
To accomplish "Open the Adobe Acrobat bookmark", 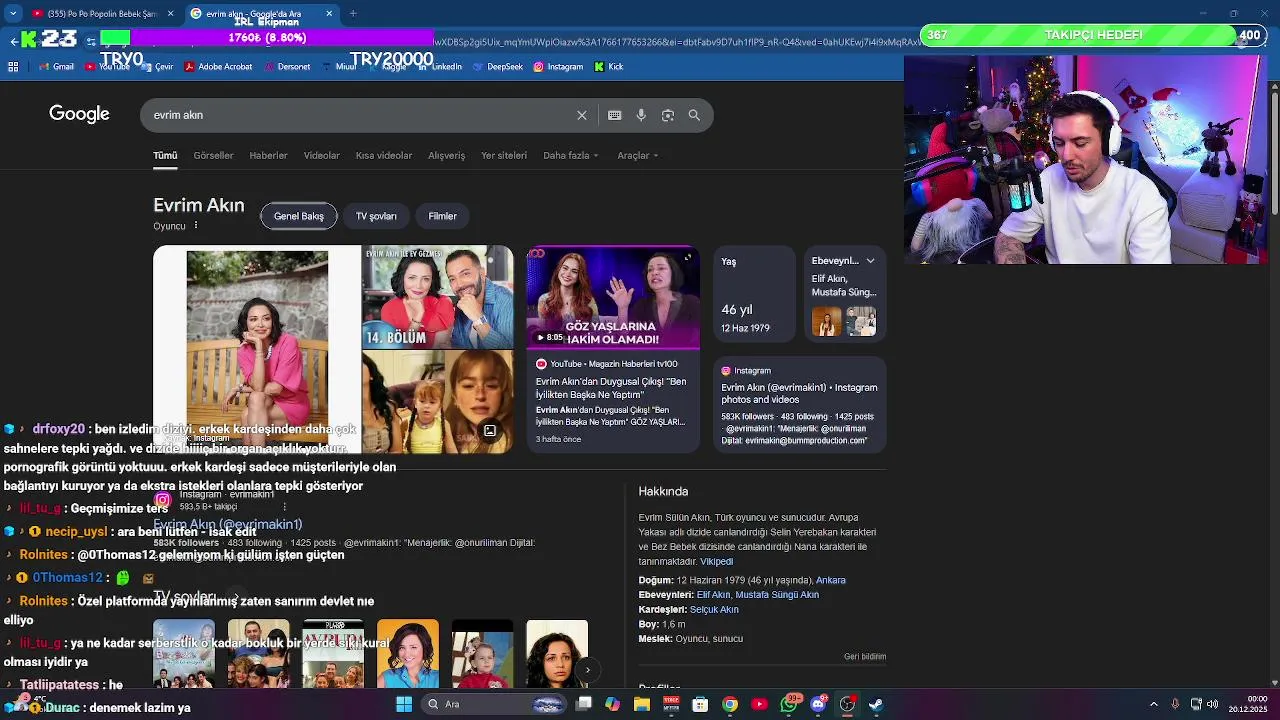I will (x=218, y=67).
